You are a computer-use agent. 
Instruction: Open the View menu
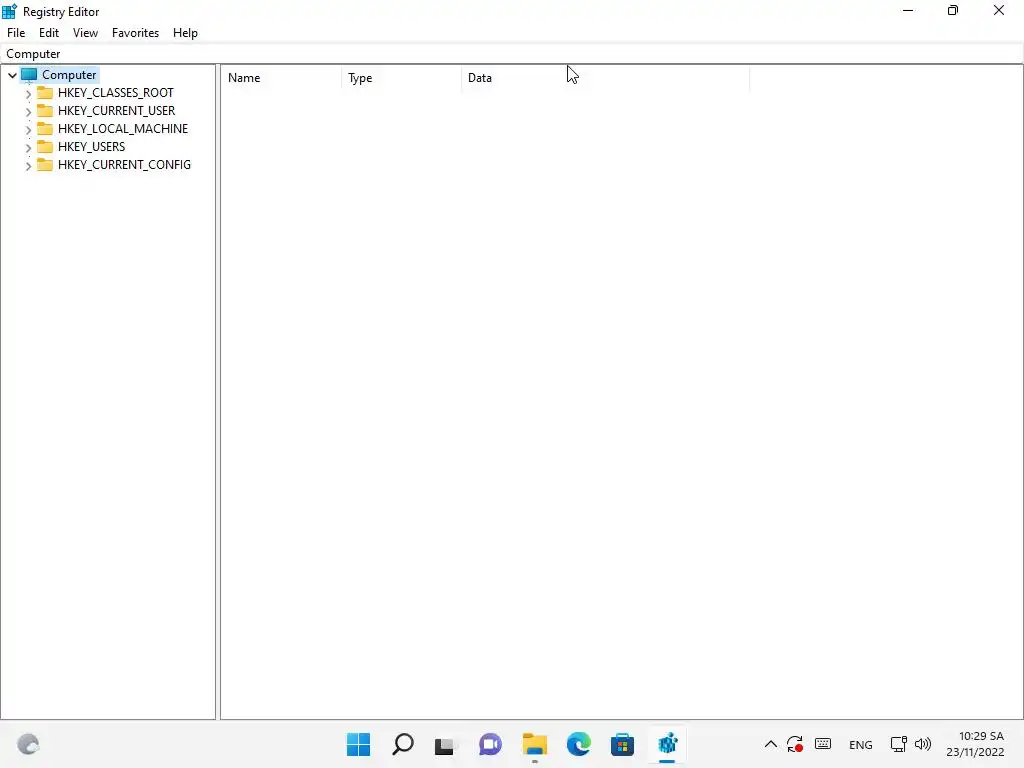86,33
